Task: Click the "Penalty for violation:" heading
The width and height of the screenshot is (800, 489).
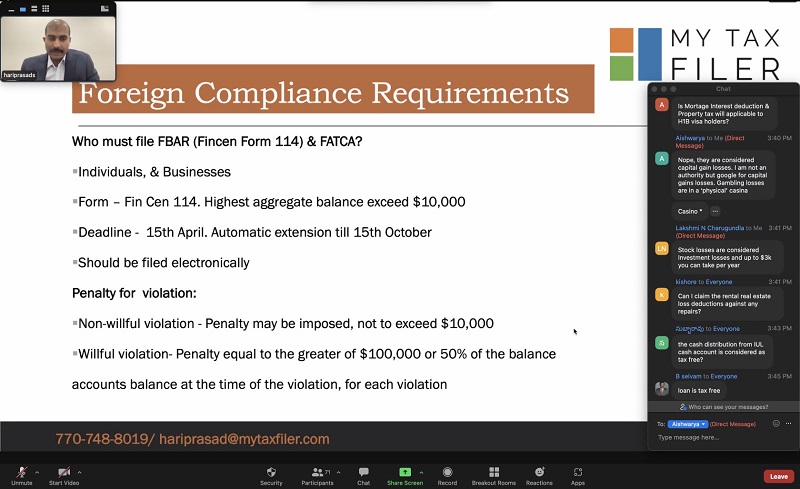Action: pos(134,293)
